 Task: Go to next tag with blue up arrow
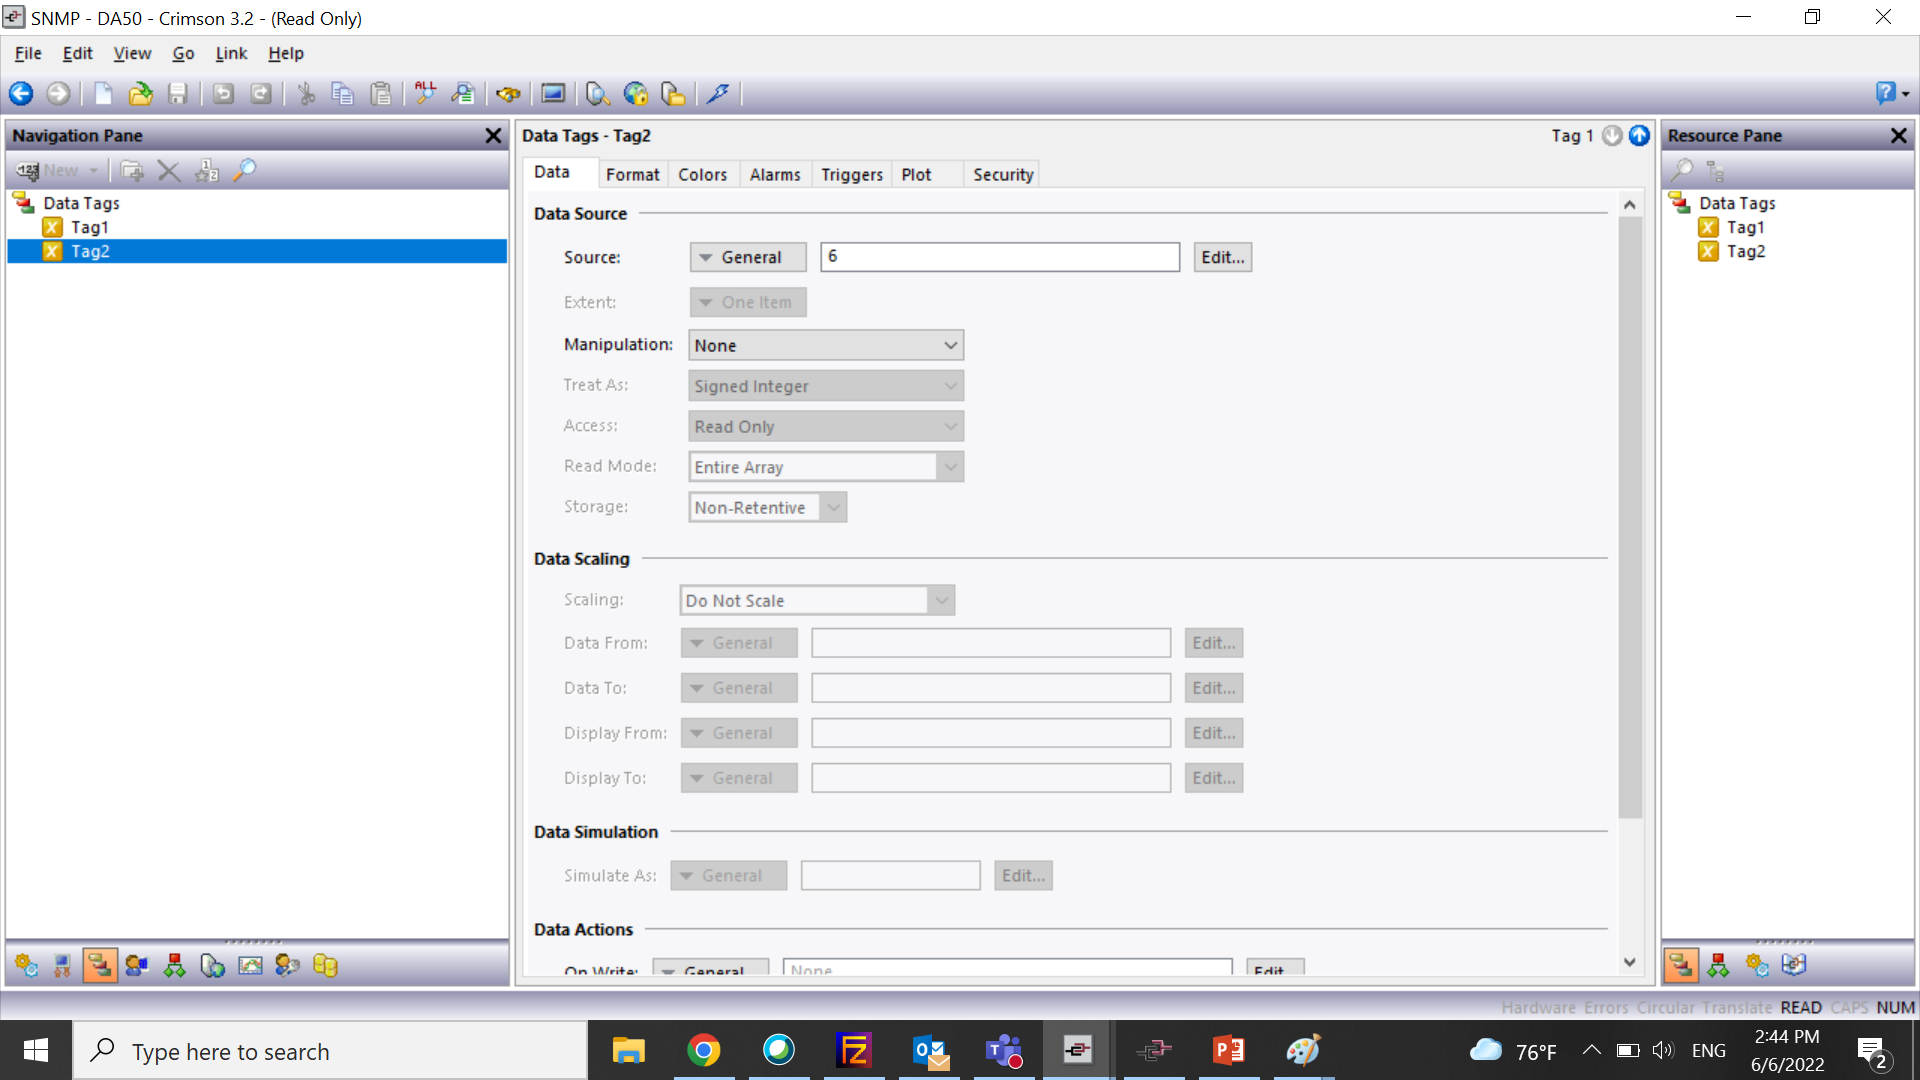click(x=1639, y=136)
